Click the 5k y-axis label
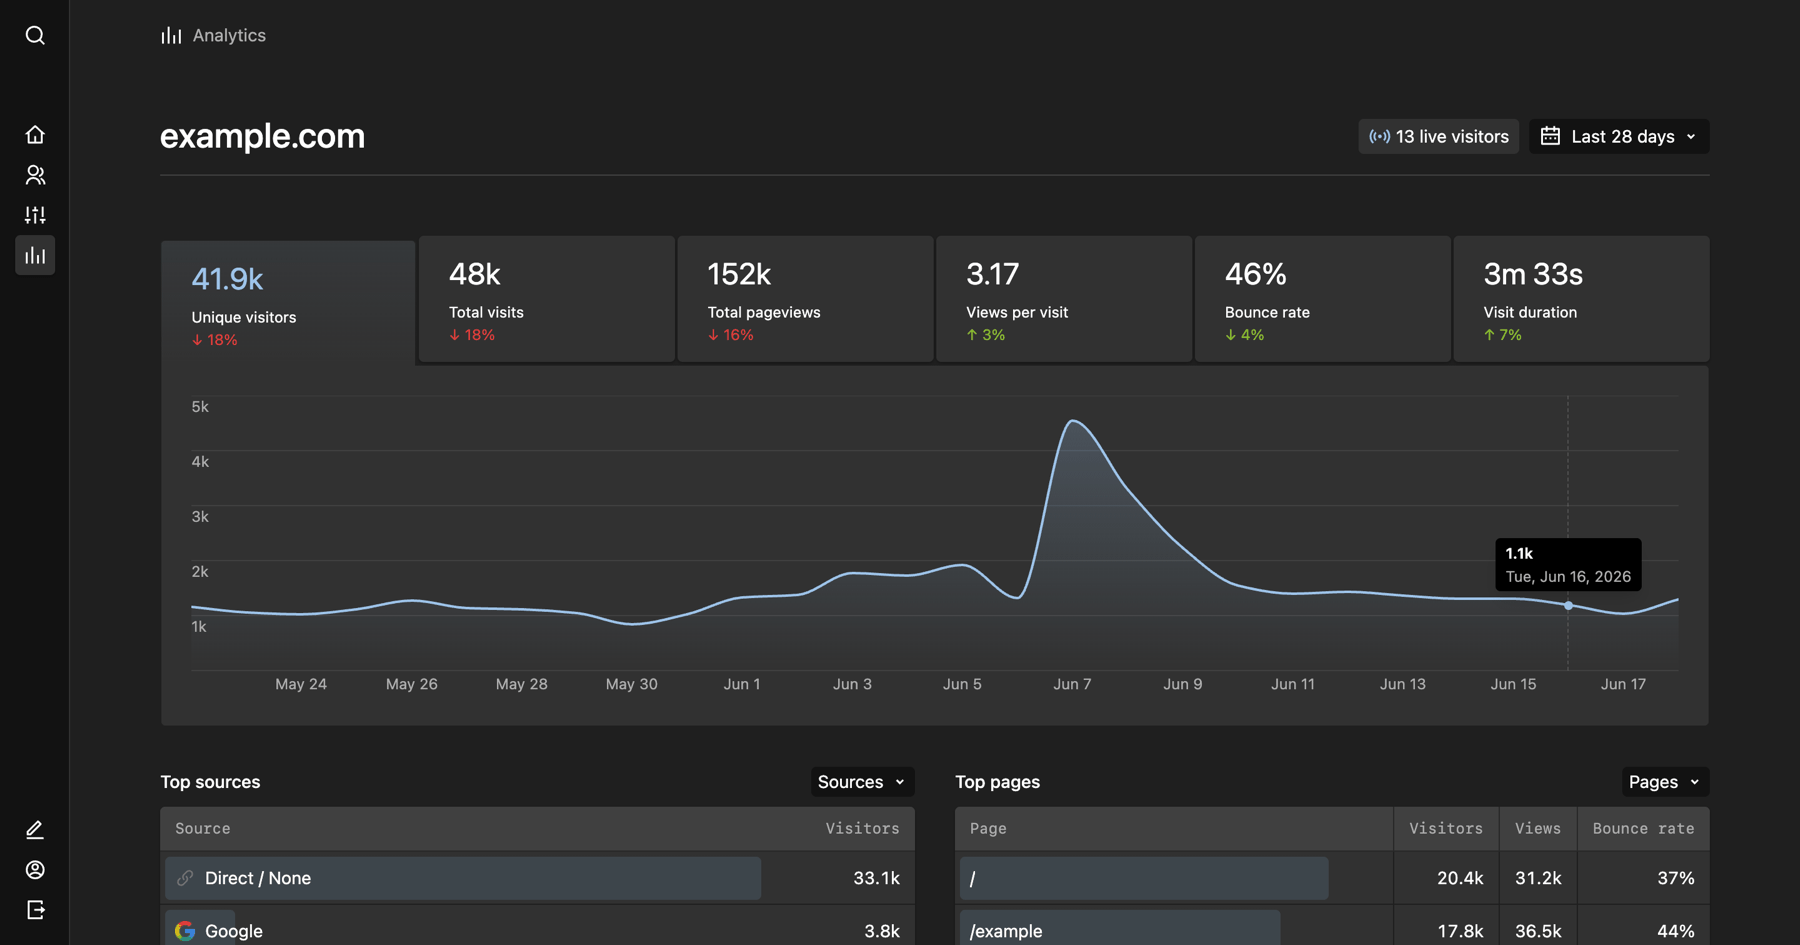The height and width of the screenshot is (945, 1800). click(200, 407)
